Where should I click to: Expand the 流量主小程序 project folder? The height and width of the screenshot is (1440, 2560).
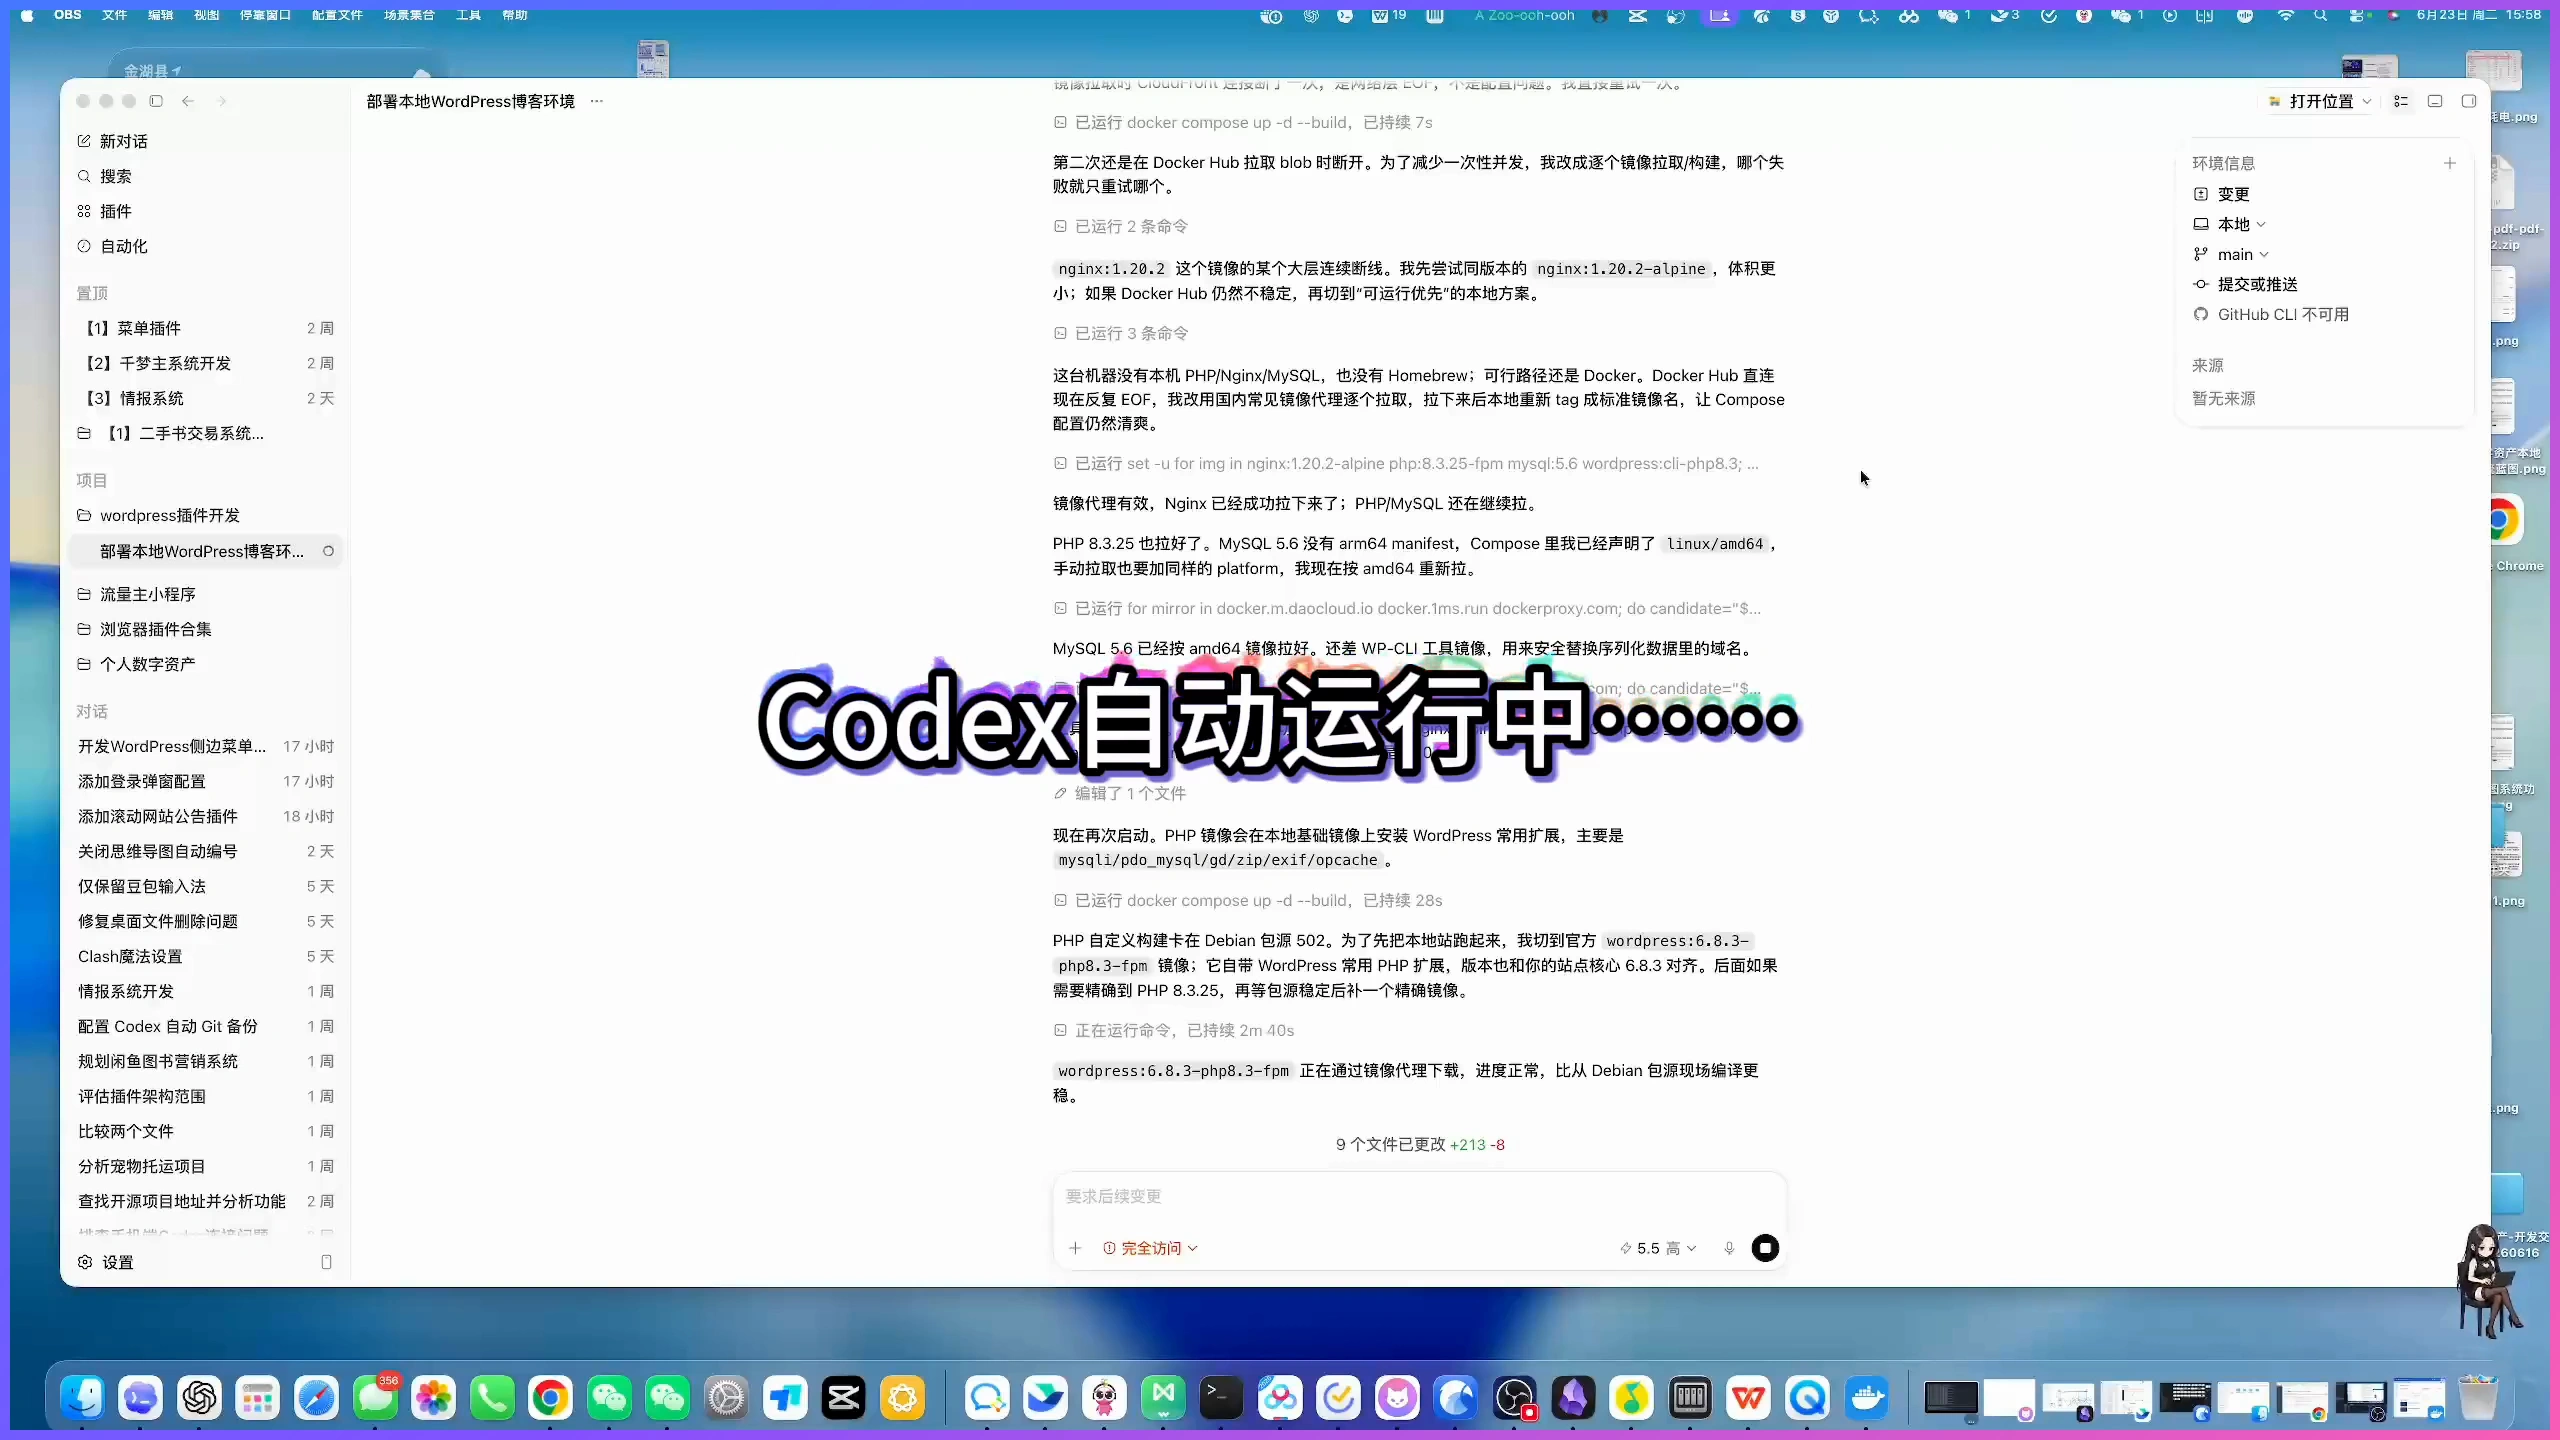pos(207,594)
